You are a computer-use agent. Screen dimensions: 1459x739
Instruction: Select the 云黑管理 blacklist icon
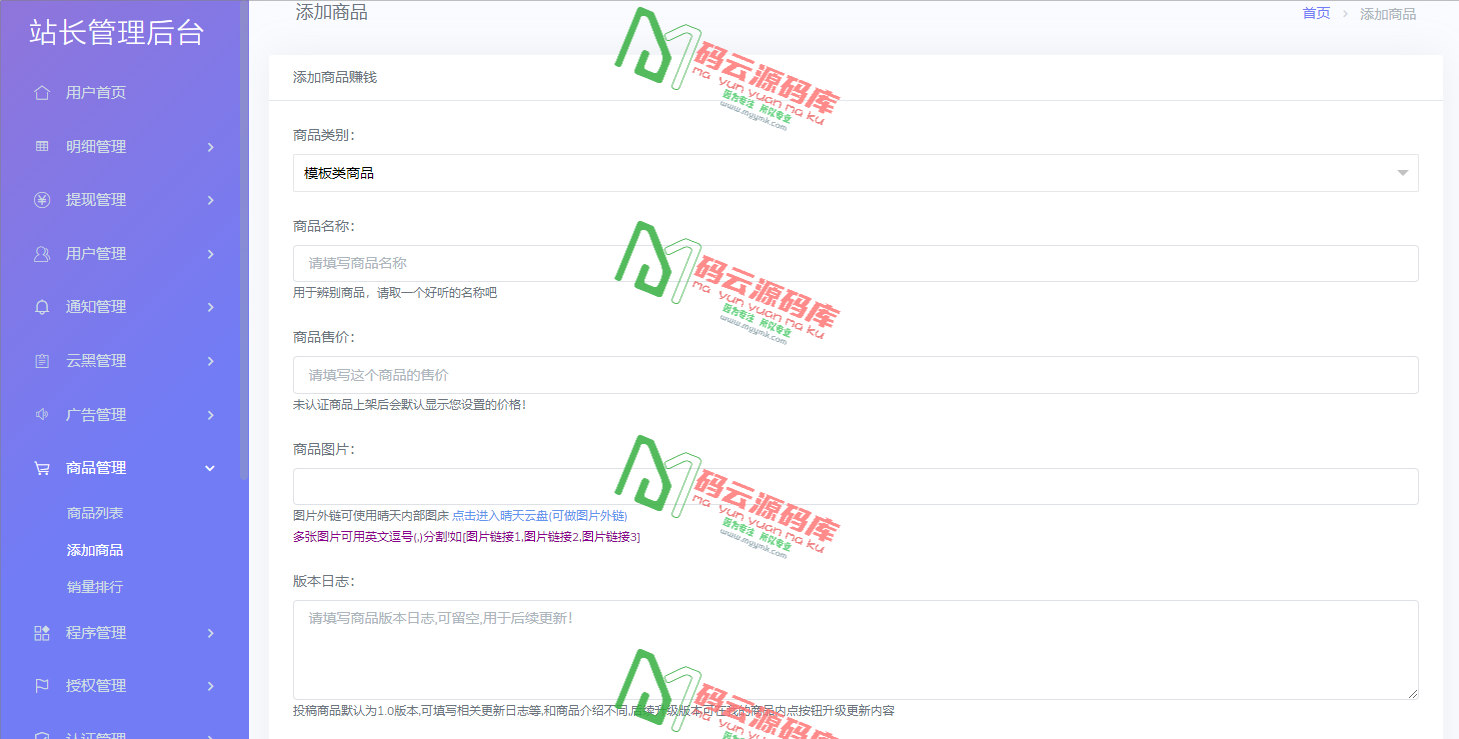coord(41,360)
